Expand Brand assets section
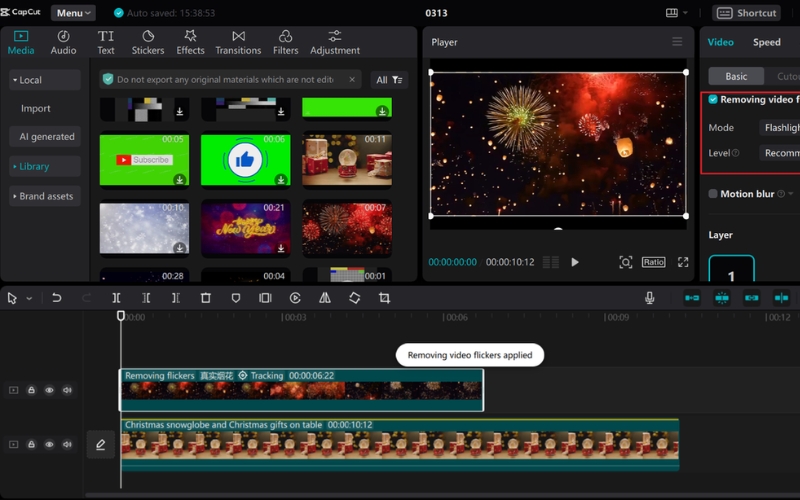Viewport: 800px width, 500px height. click(x=45, y=196)
